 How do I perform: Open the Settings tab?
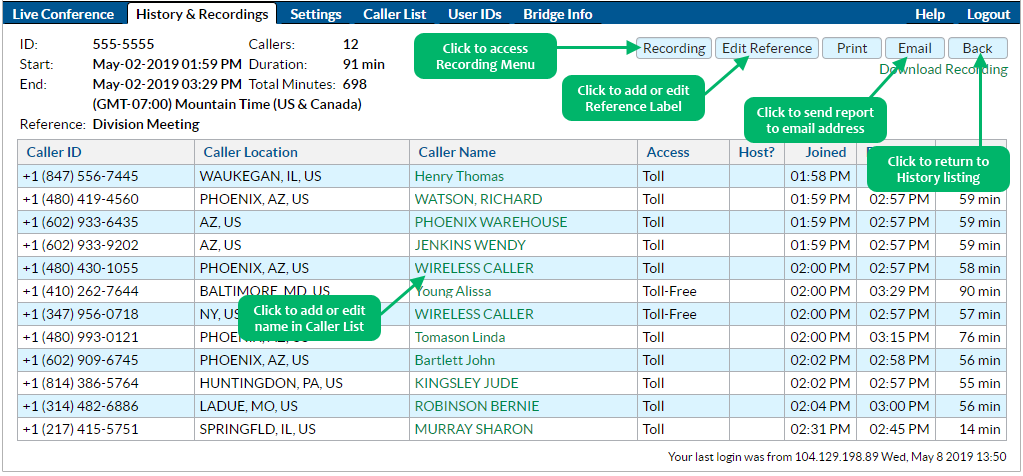coord(315,14)
